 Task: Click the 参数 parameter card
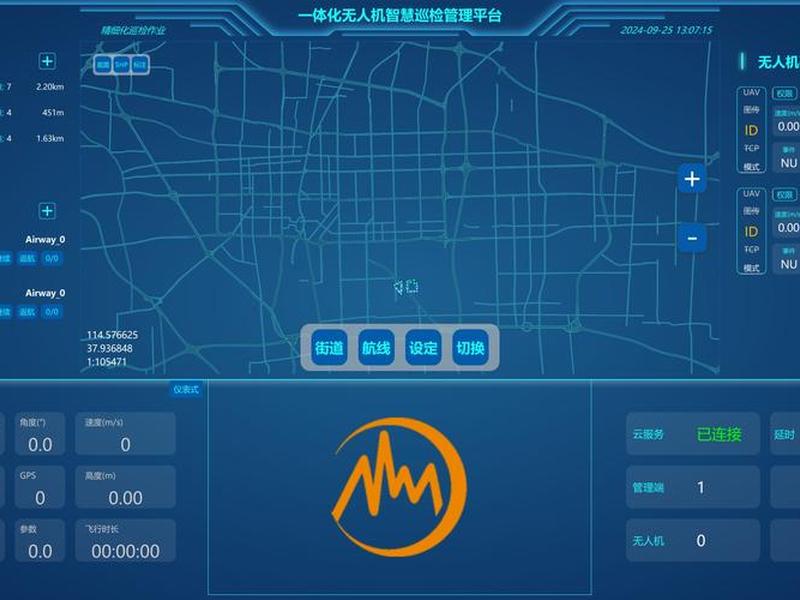[x=40, y=540]
